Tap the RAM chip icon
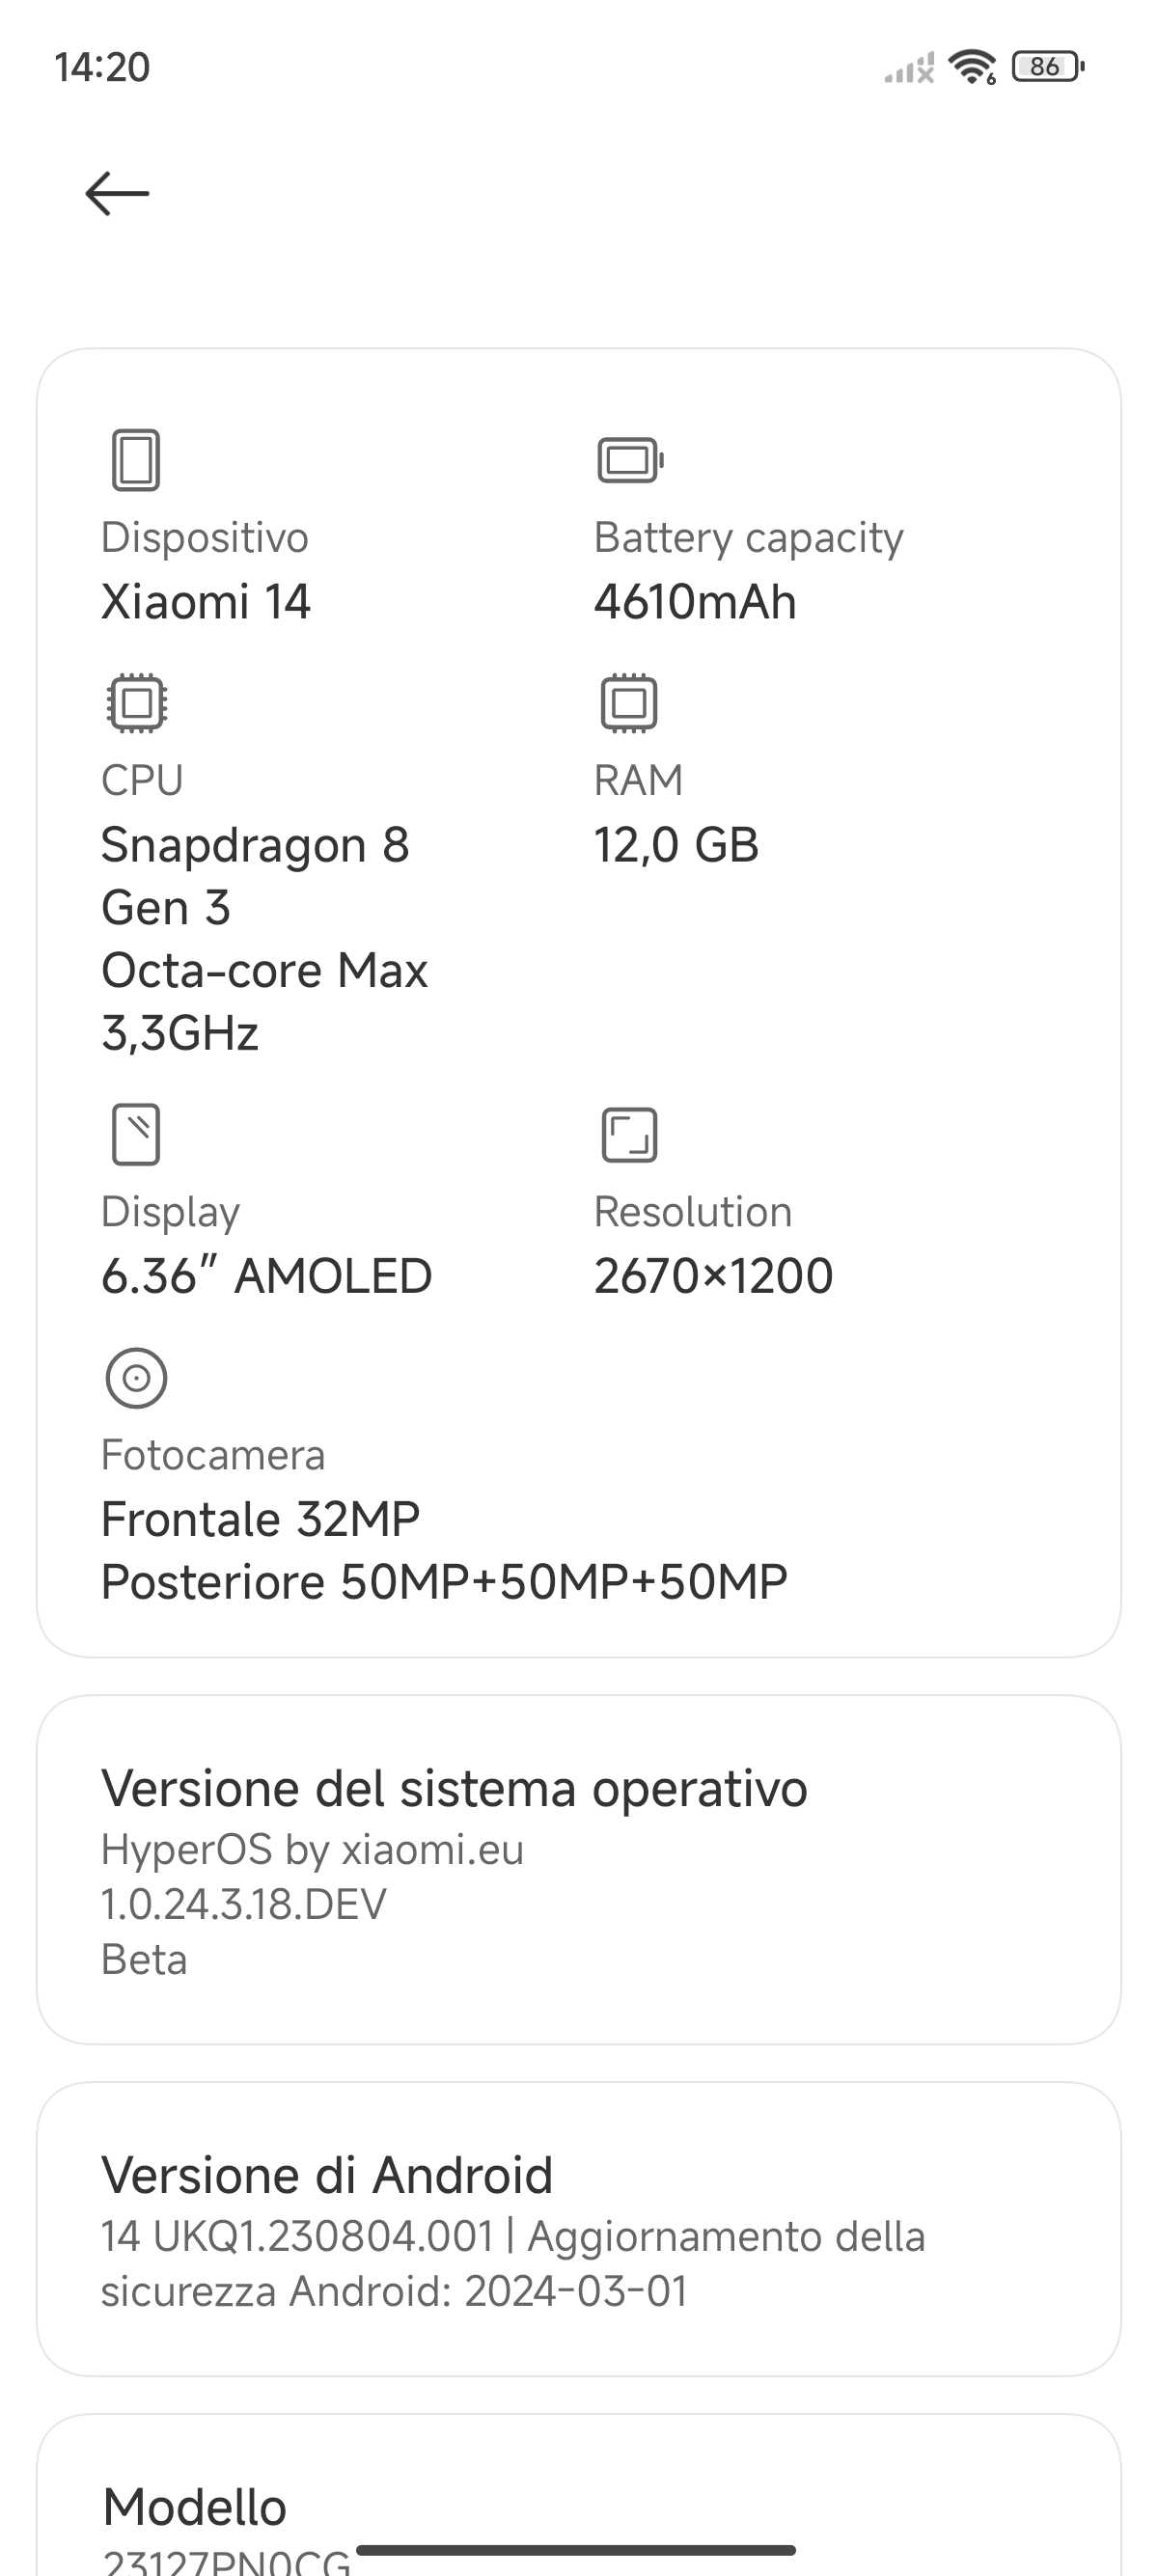Screen dimensions: 1158x2576 tap(629, 703)
